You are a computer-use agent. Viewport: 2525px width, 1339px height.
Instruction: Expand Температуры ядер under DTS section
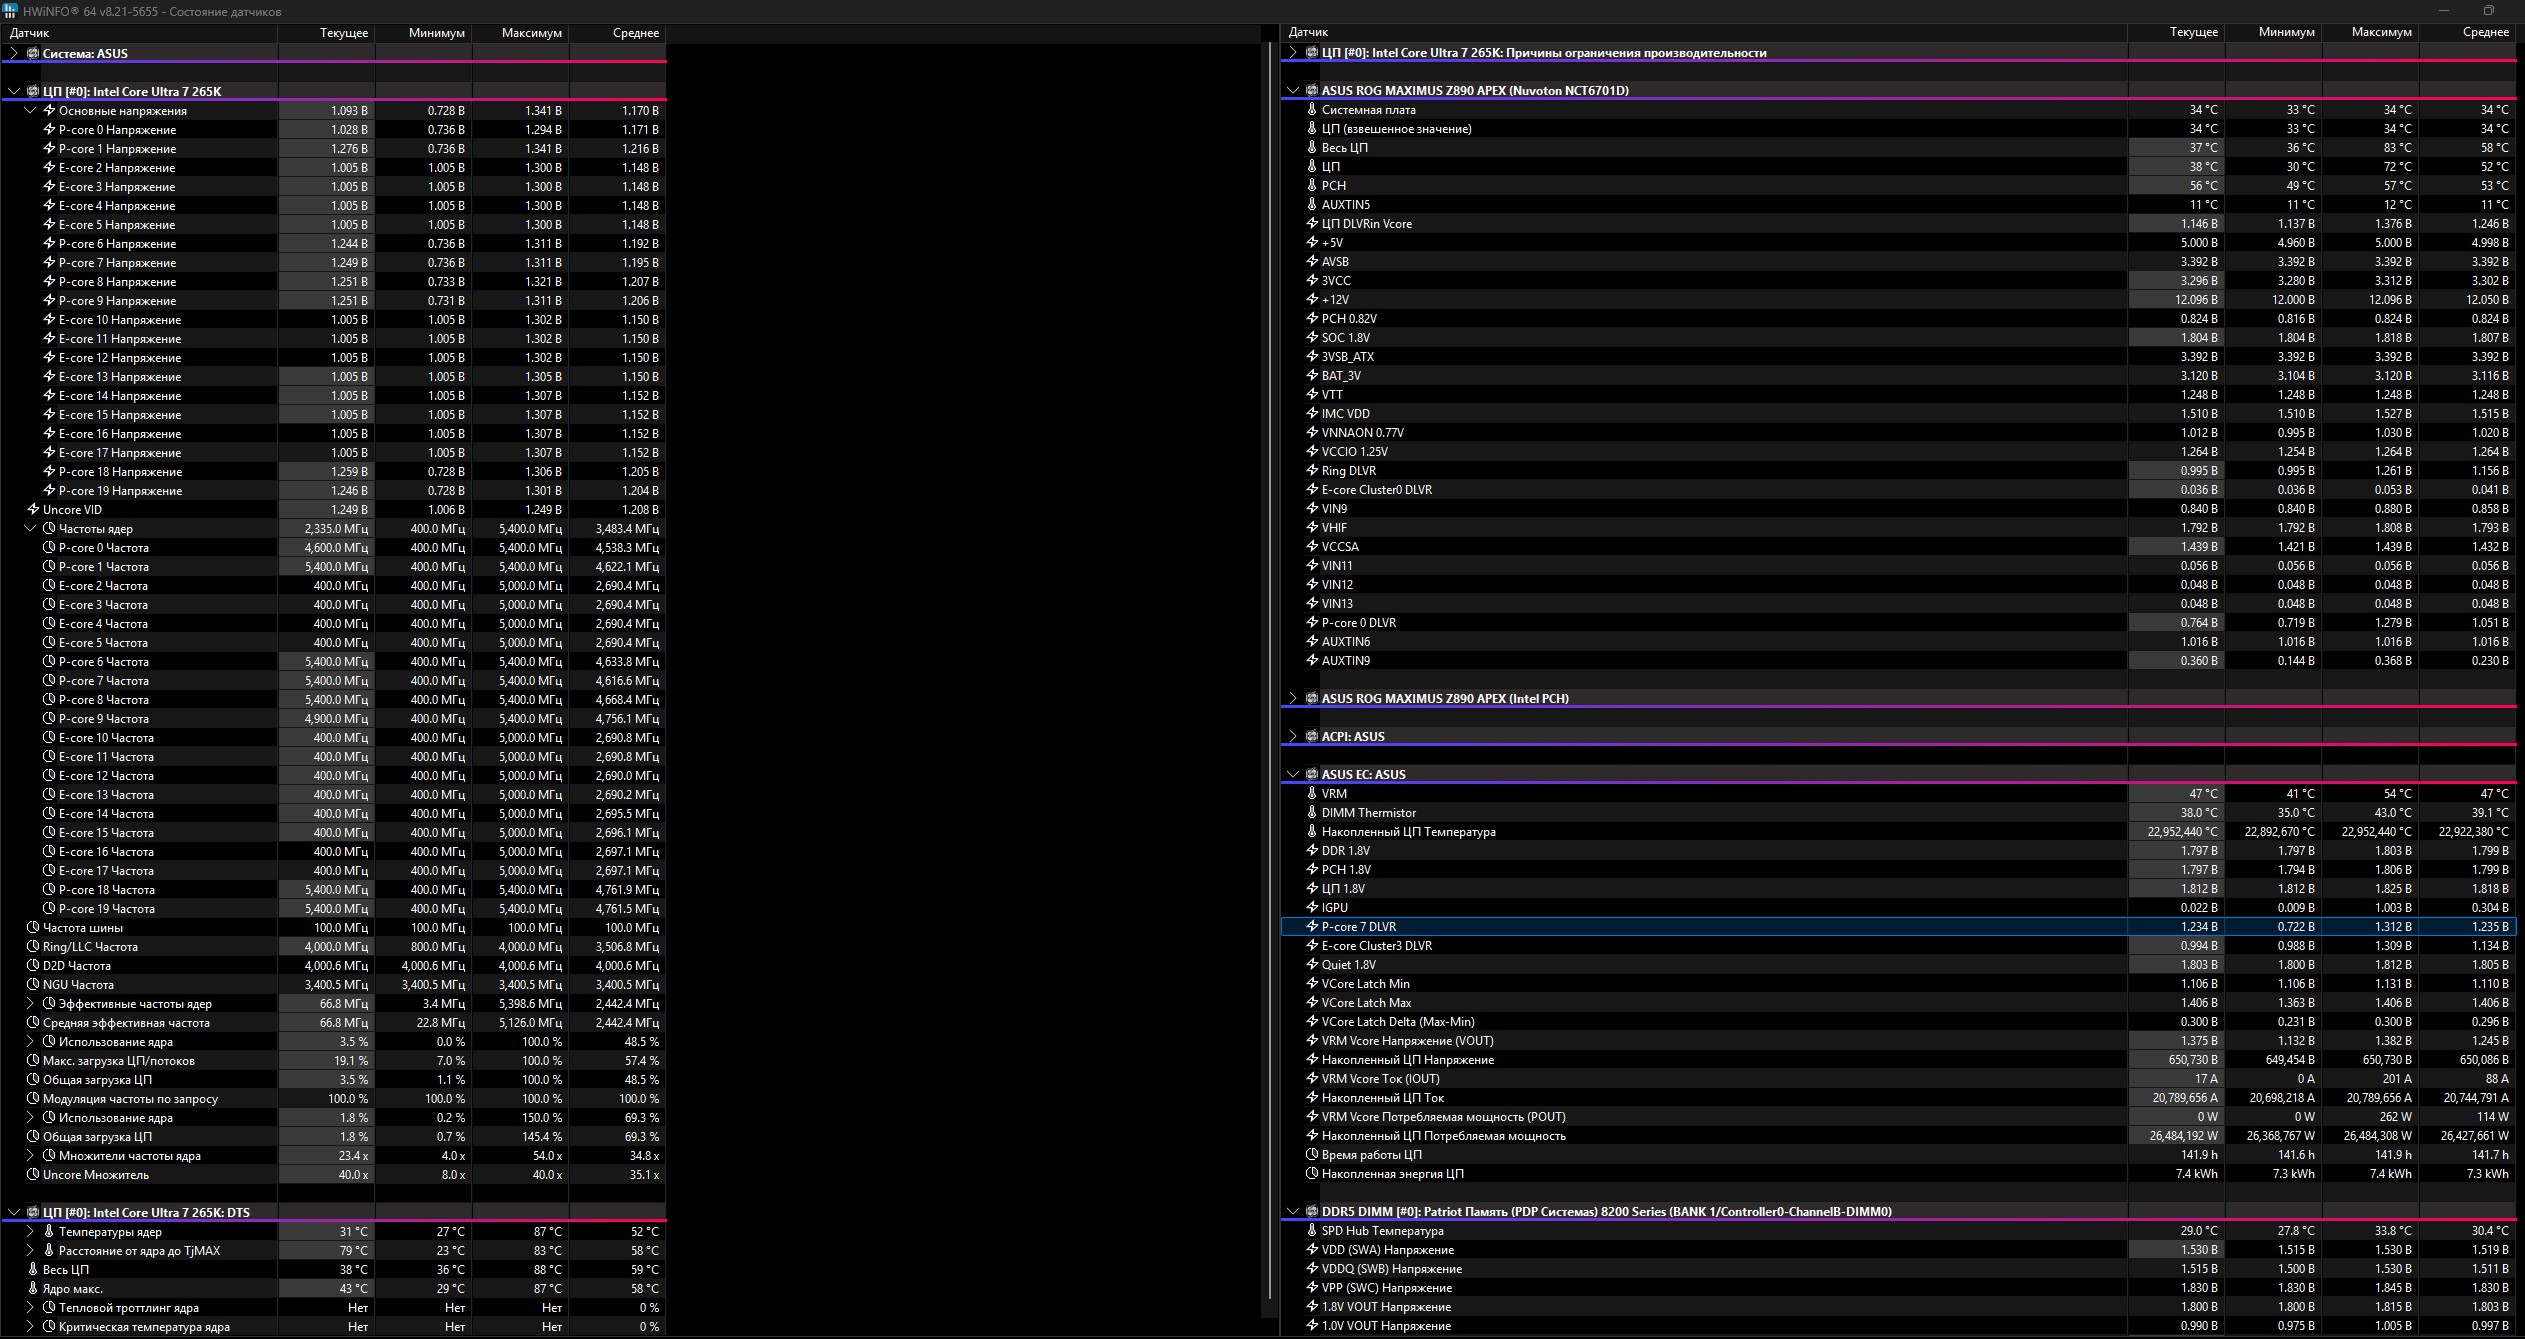30,1232
